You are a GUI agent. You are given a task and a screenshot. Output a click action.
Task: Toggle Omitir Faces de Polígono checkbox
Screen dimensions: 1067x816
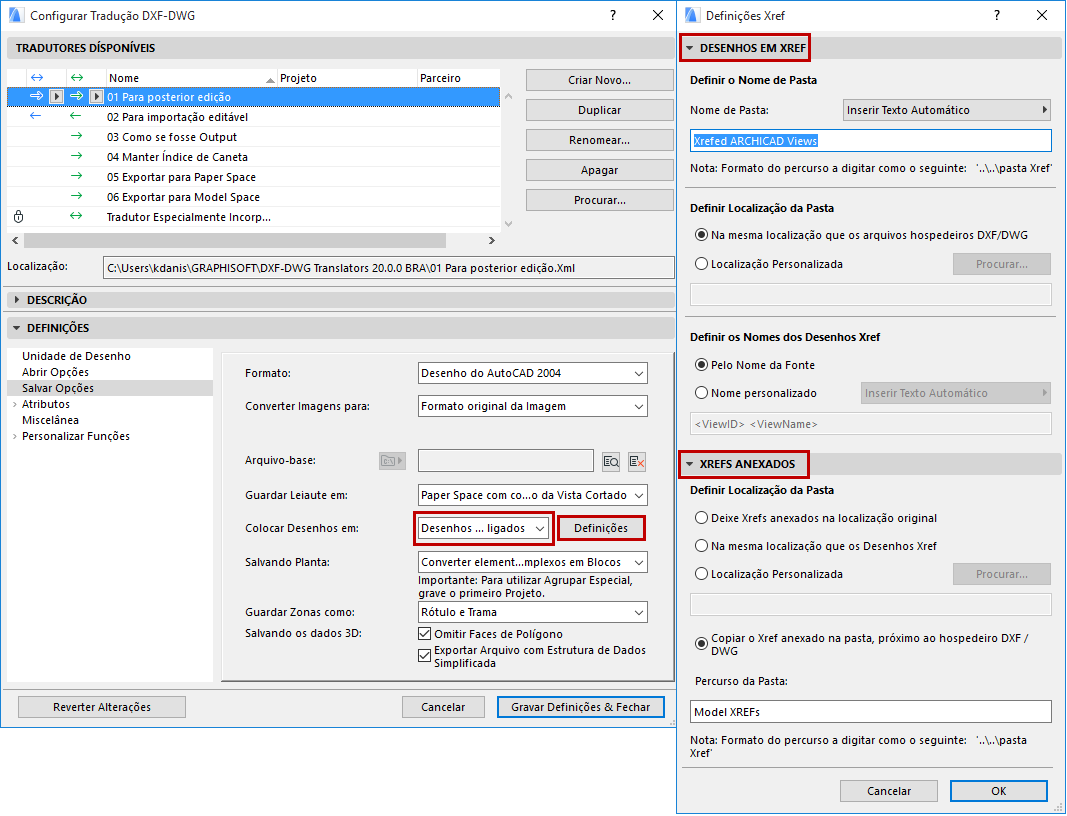pos(425,634)
